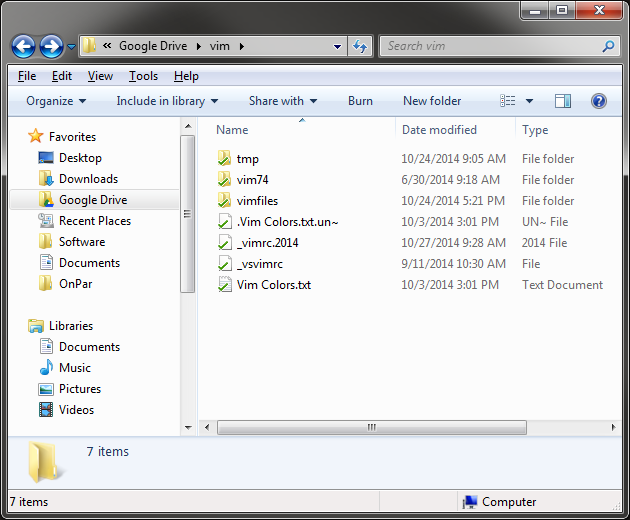Open OnPar folder in Favorites
Viewport: 630px width, 520px height.
click(x=76, y=284)
